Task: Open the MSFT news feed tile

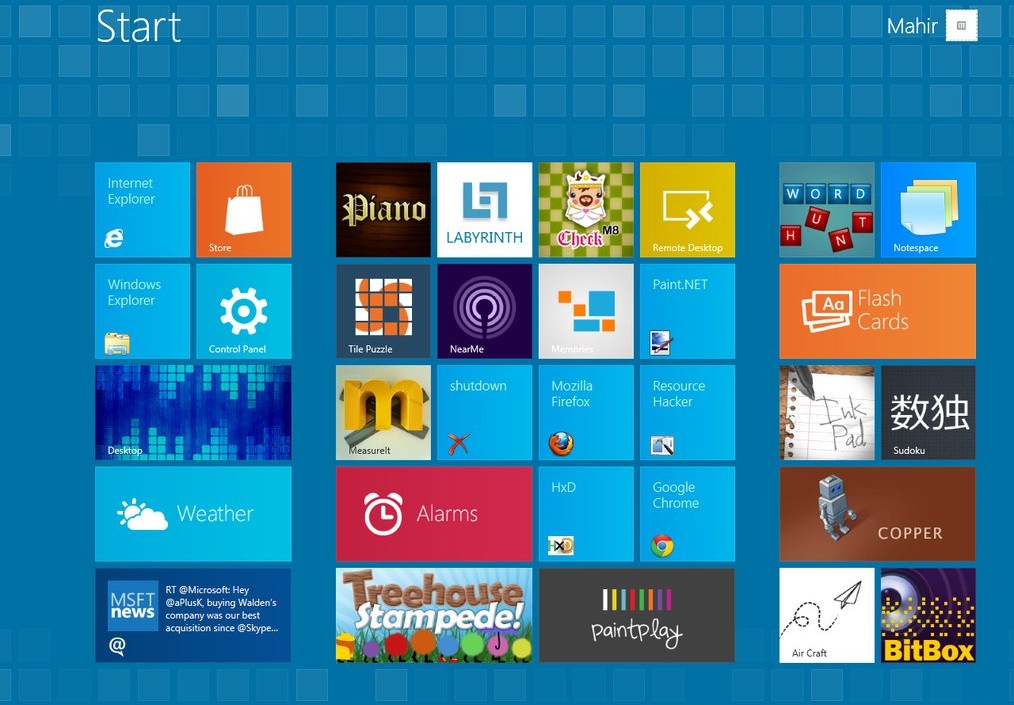Action: coord(193,615)
